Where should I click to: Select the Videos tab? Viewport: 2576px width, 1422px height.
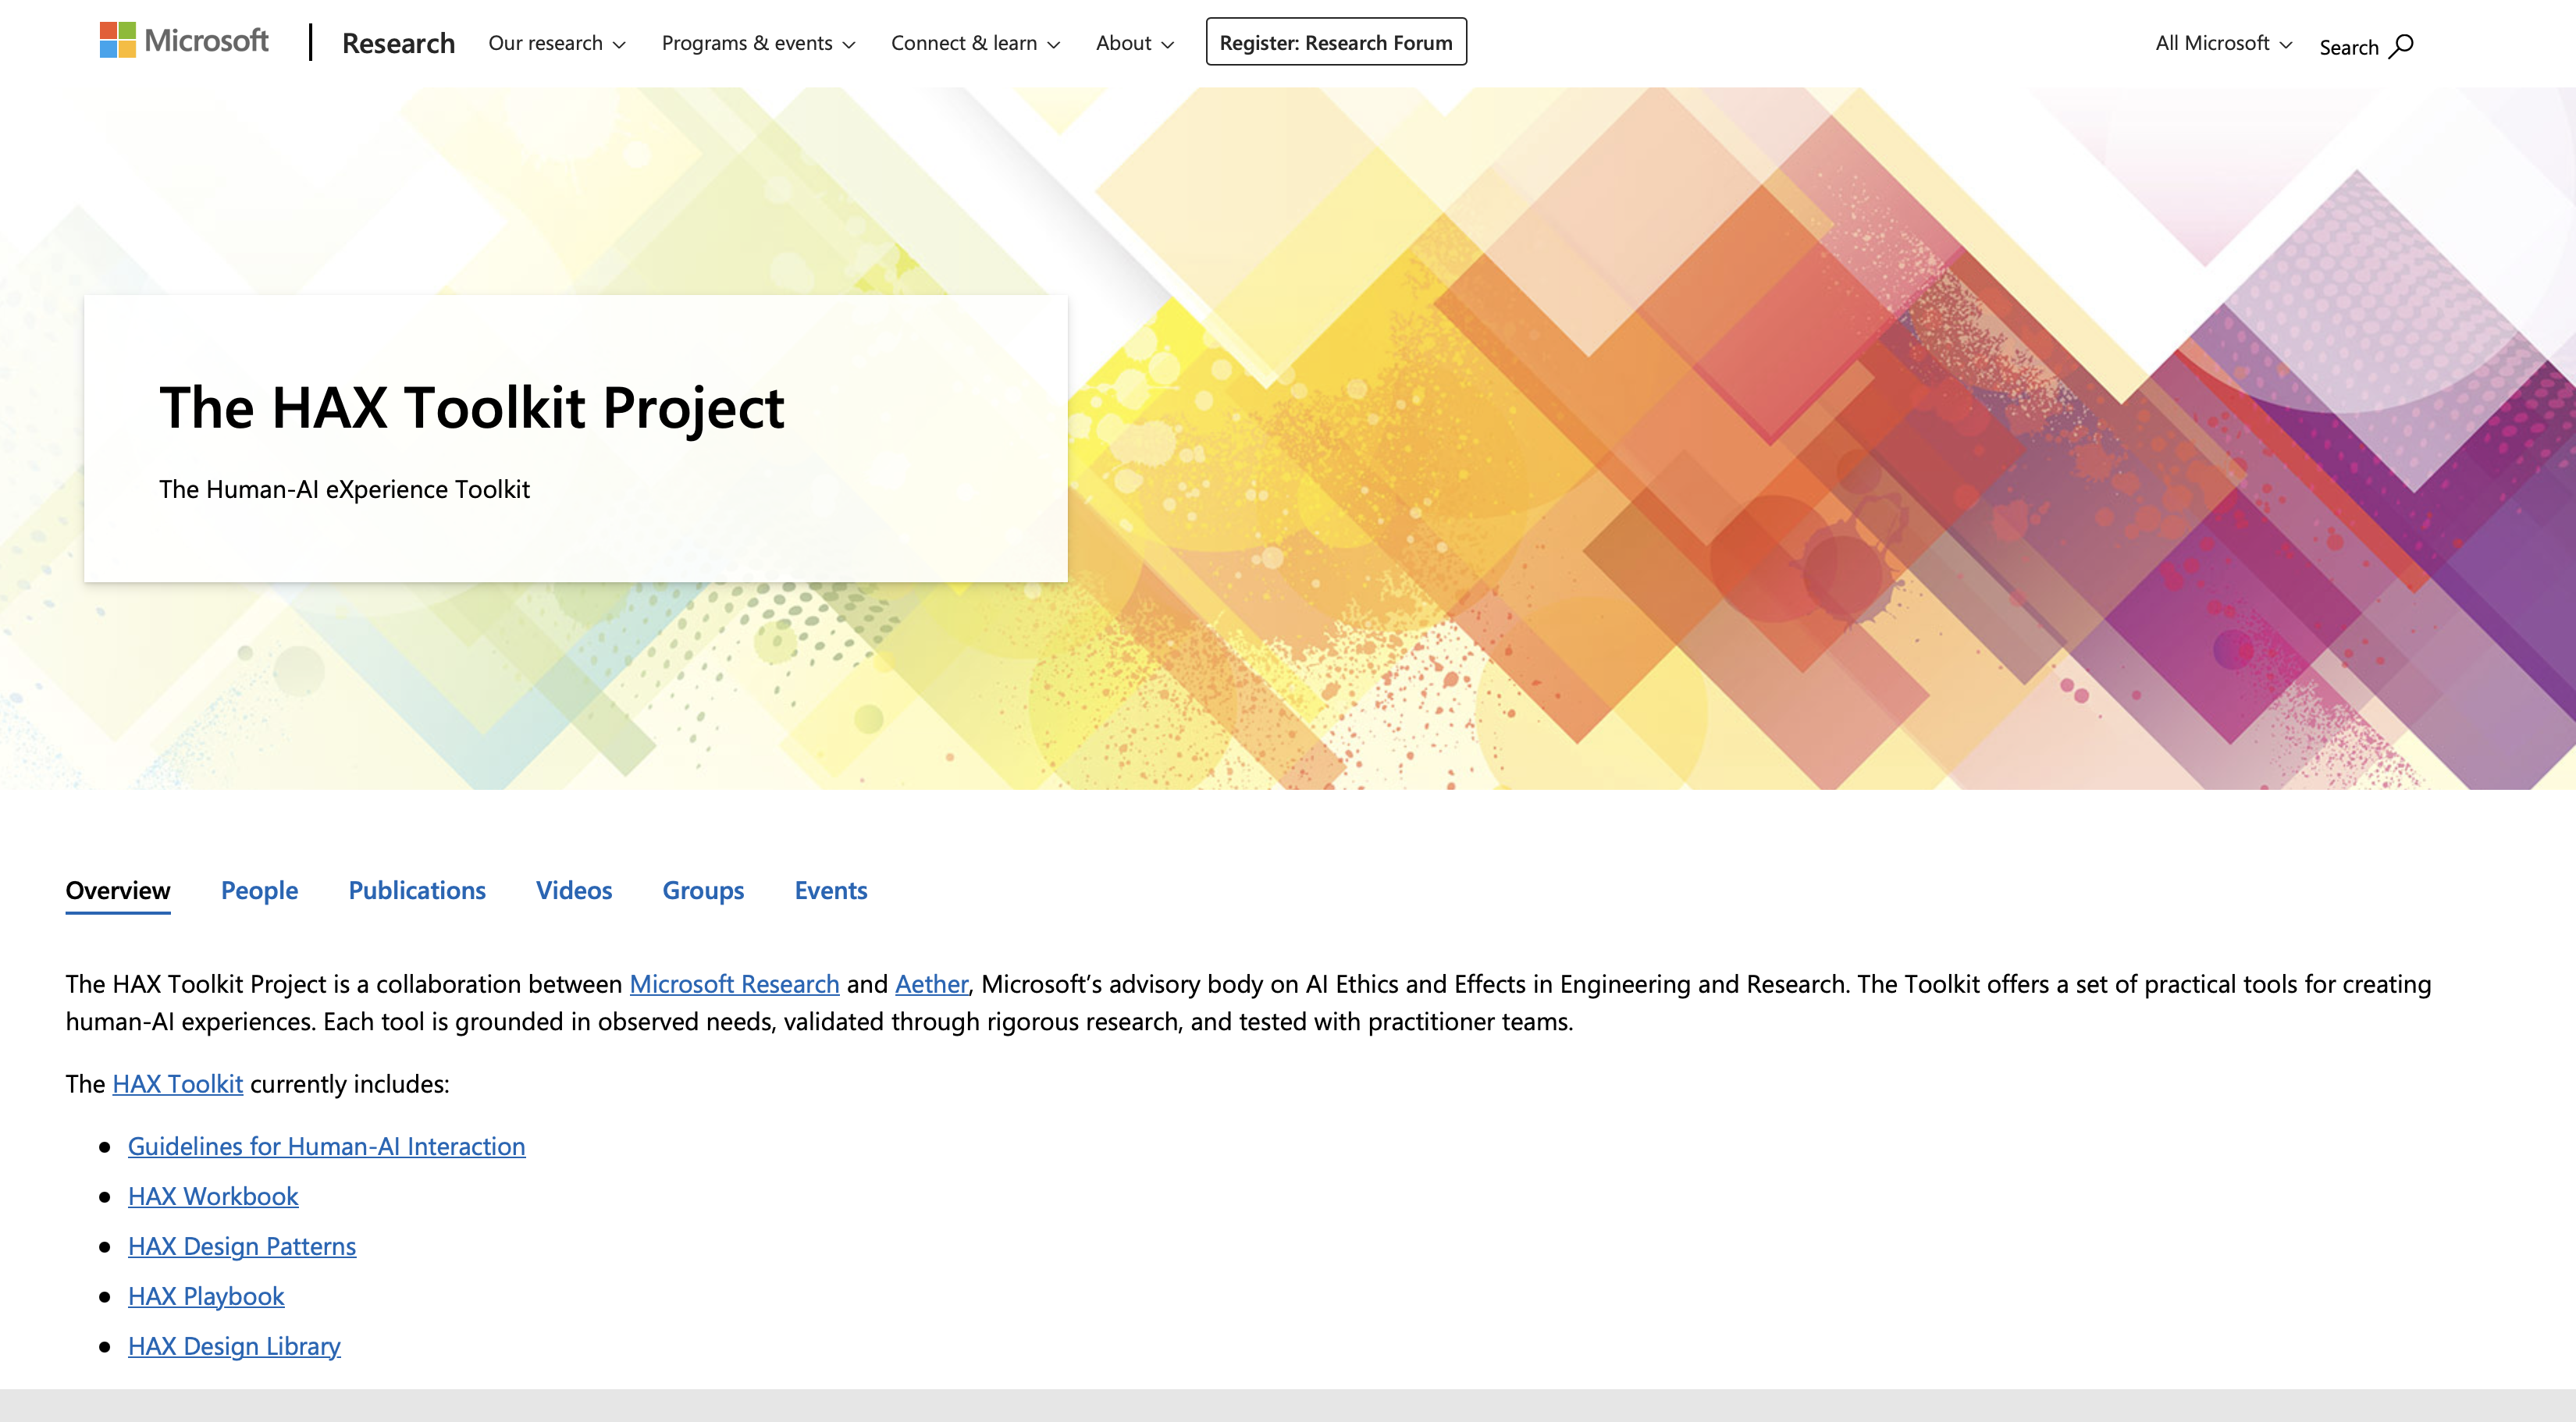click(x=574, y=890)
